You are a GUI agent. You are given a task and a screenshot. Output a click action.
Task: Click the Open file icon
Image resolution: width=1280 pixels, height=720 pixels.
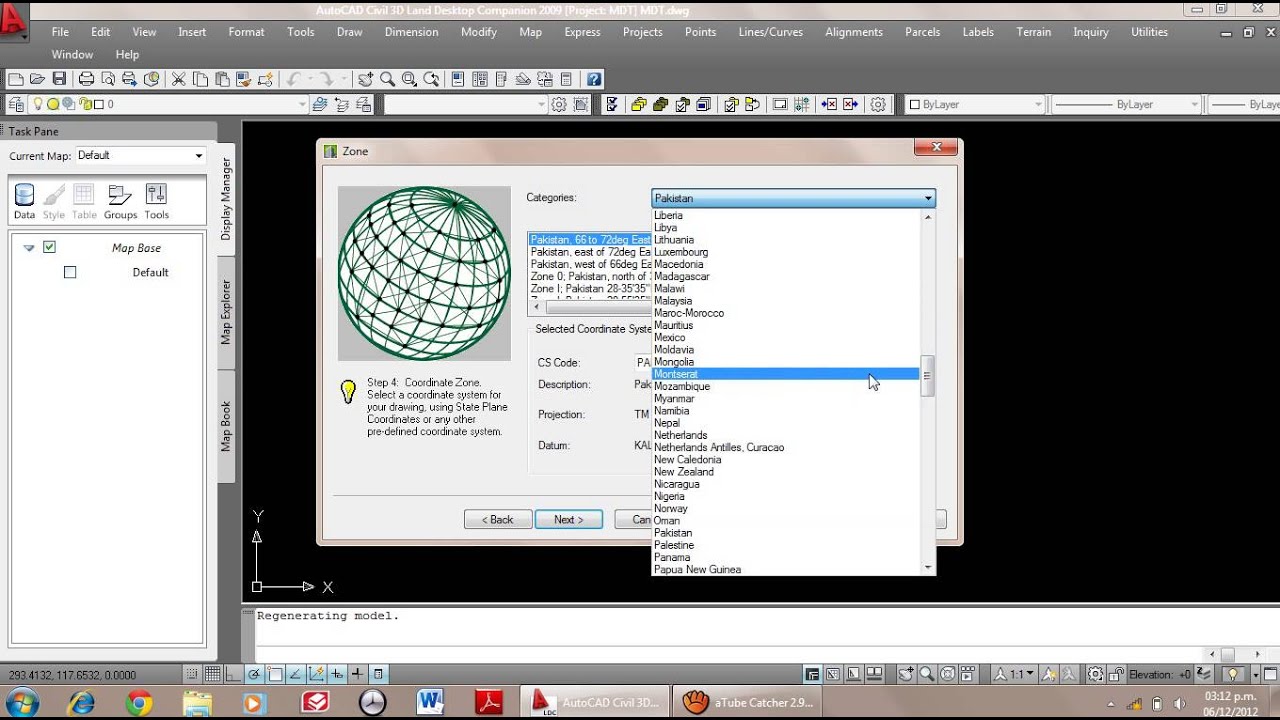[37, 79]
